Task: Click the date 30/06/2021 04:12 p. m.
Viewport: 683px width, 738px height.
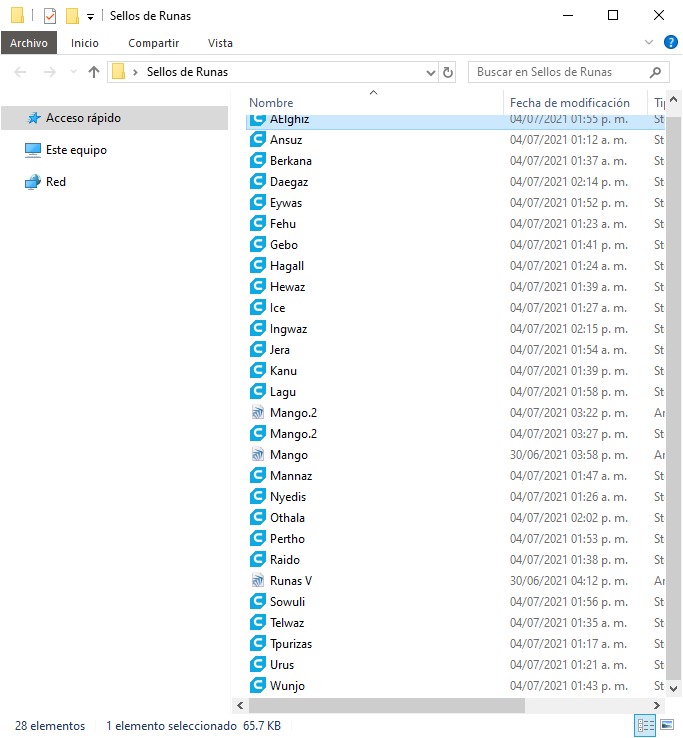Action: click(x=569, y=581)
